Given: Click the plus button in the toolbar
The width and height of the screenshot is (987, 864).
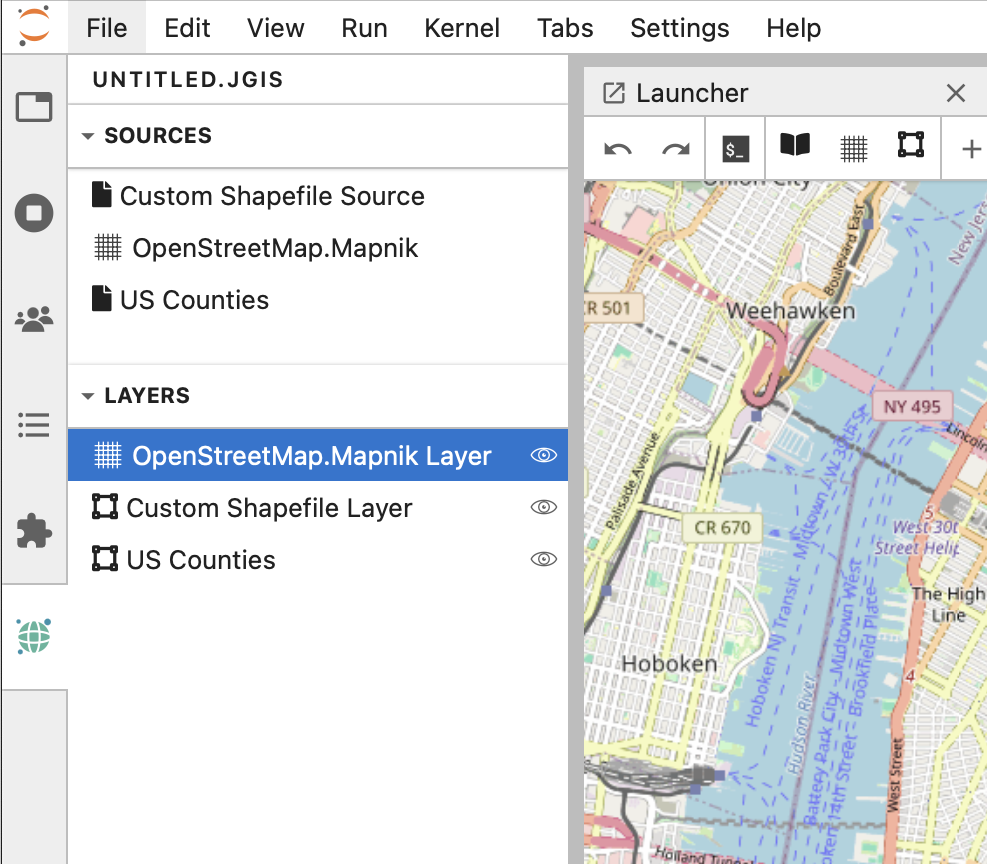Looking at the screenshot, I should point(970,149).
